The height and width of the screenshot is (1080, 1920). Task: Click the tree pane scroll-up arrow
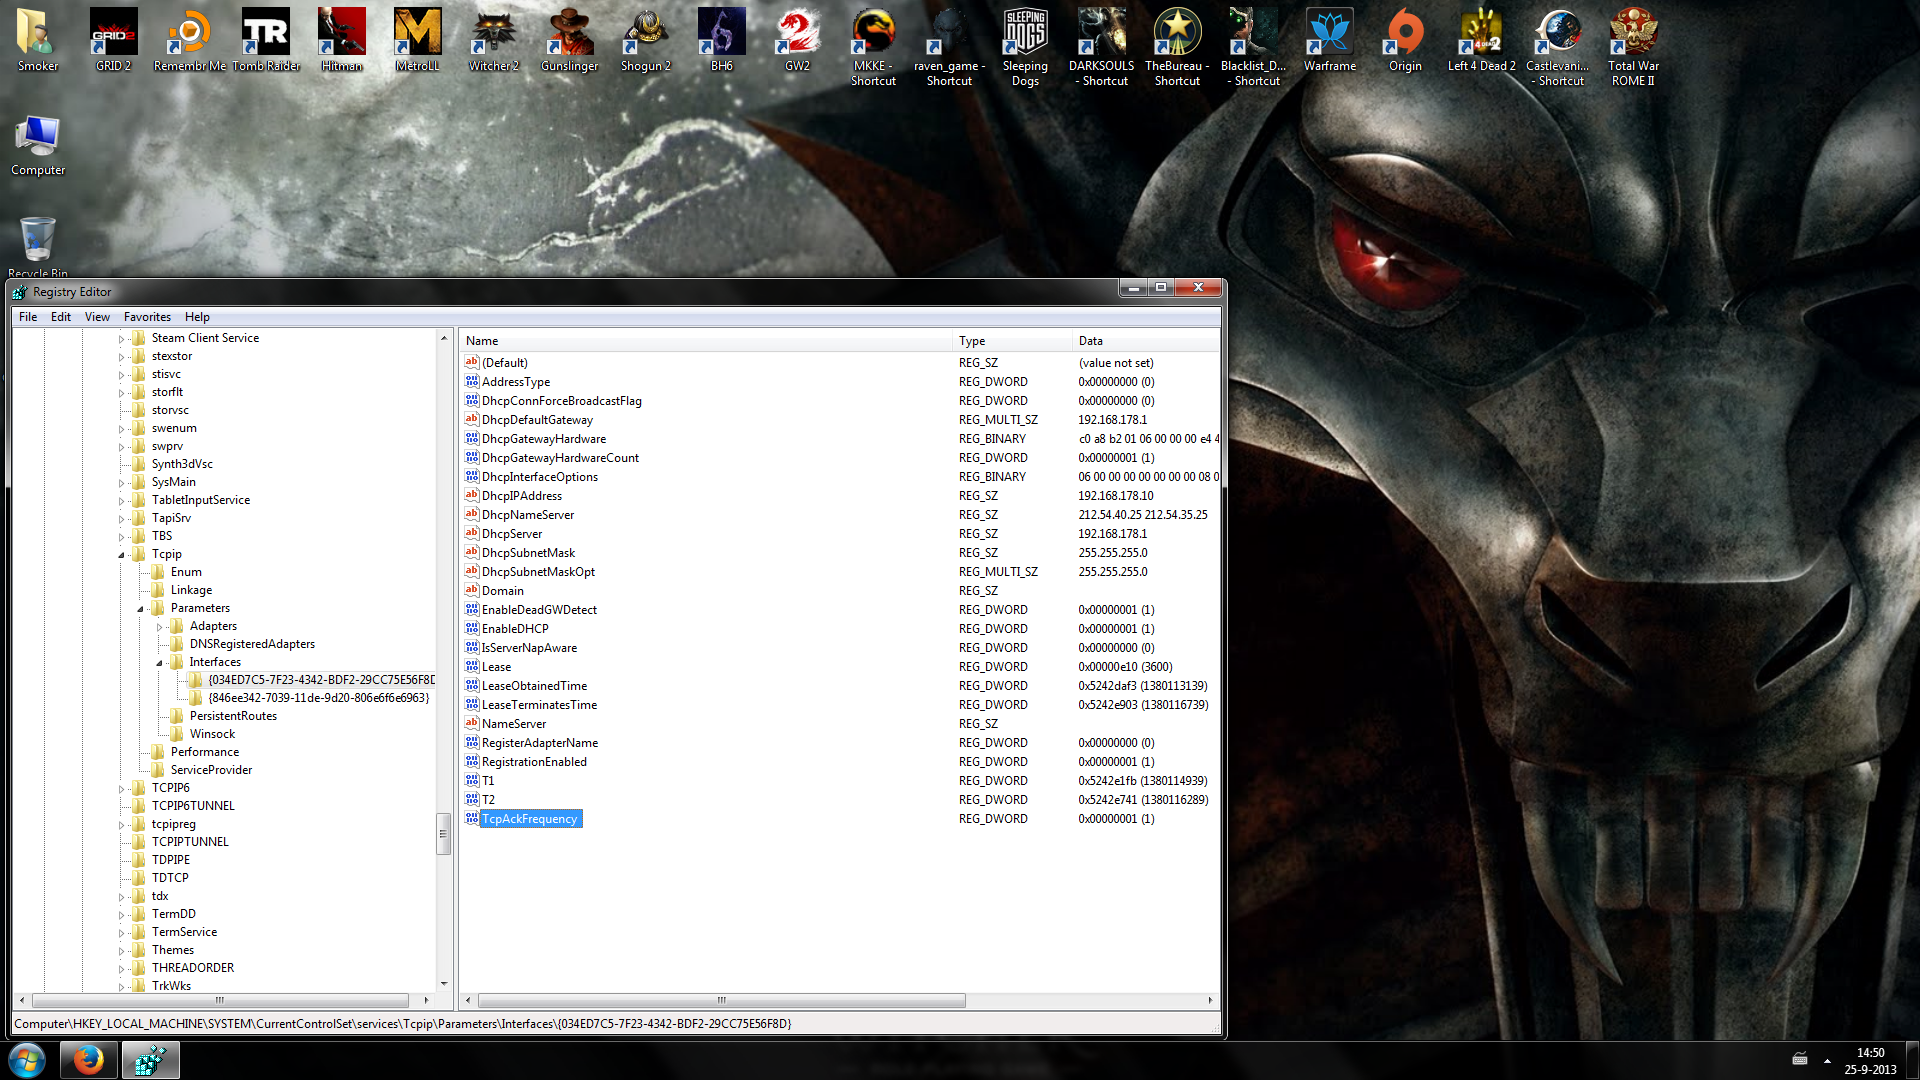tap(443, 338)
